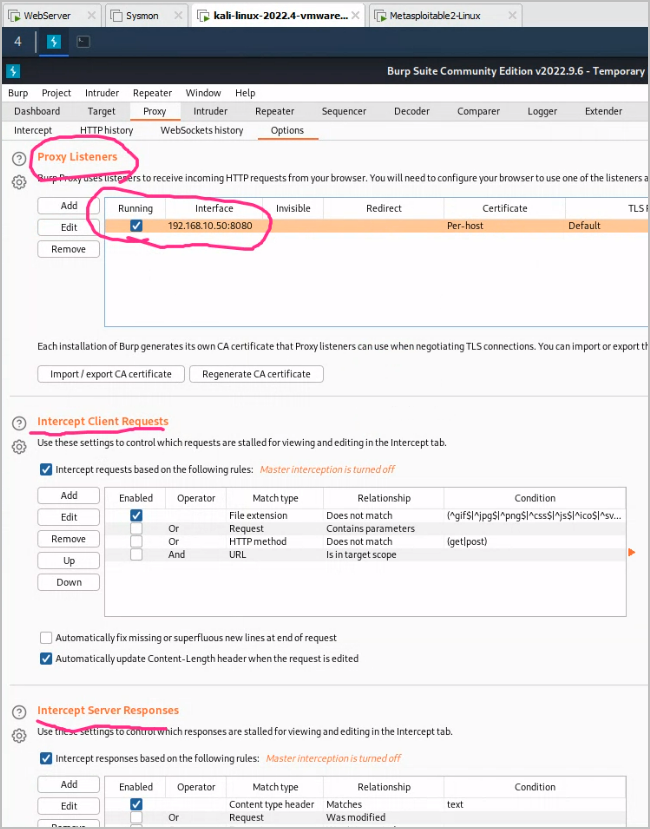The image size is (650, 829).
Task: Switch to the Target tab
Action: coord(101,111)
